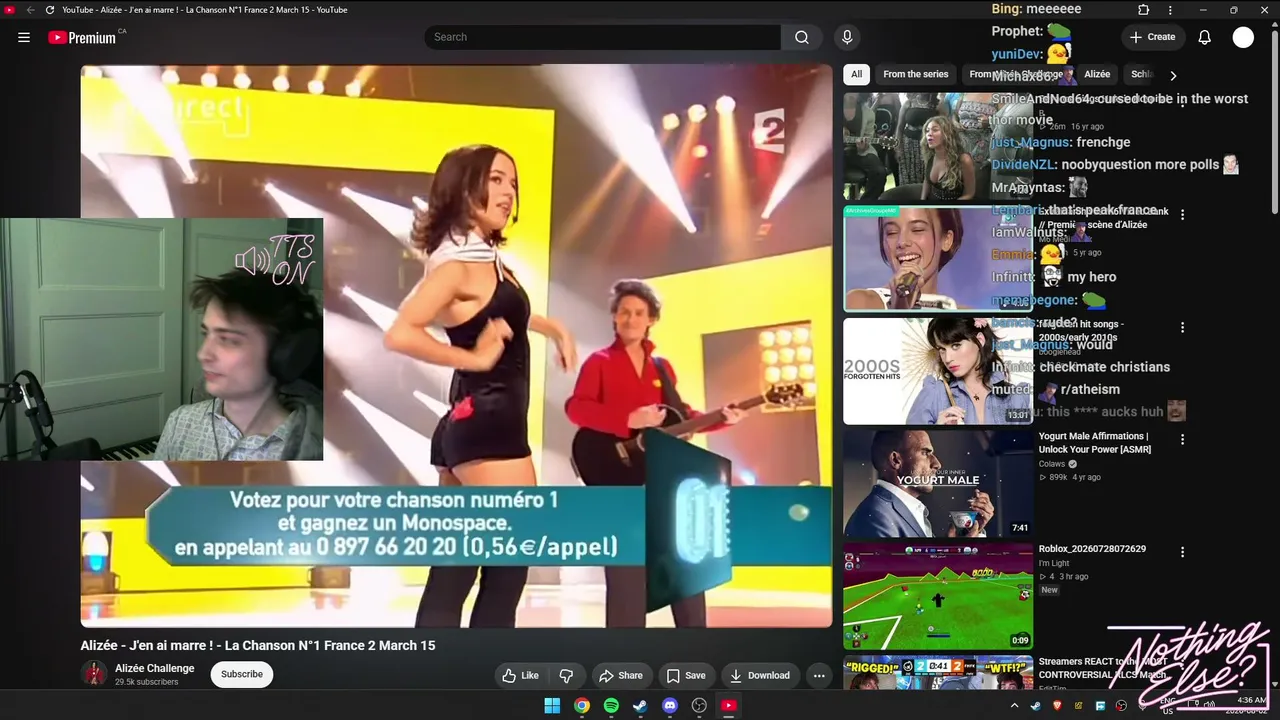The width and height of the screenshot is (1280, 720).
Task: Select the From the series chip
Action: [915, 74]
